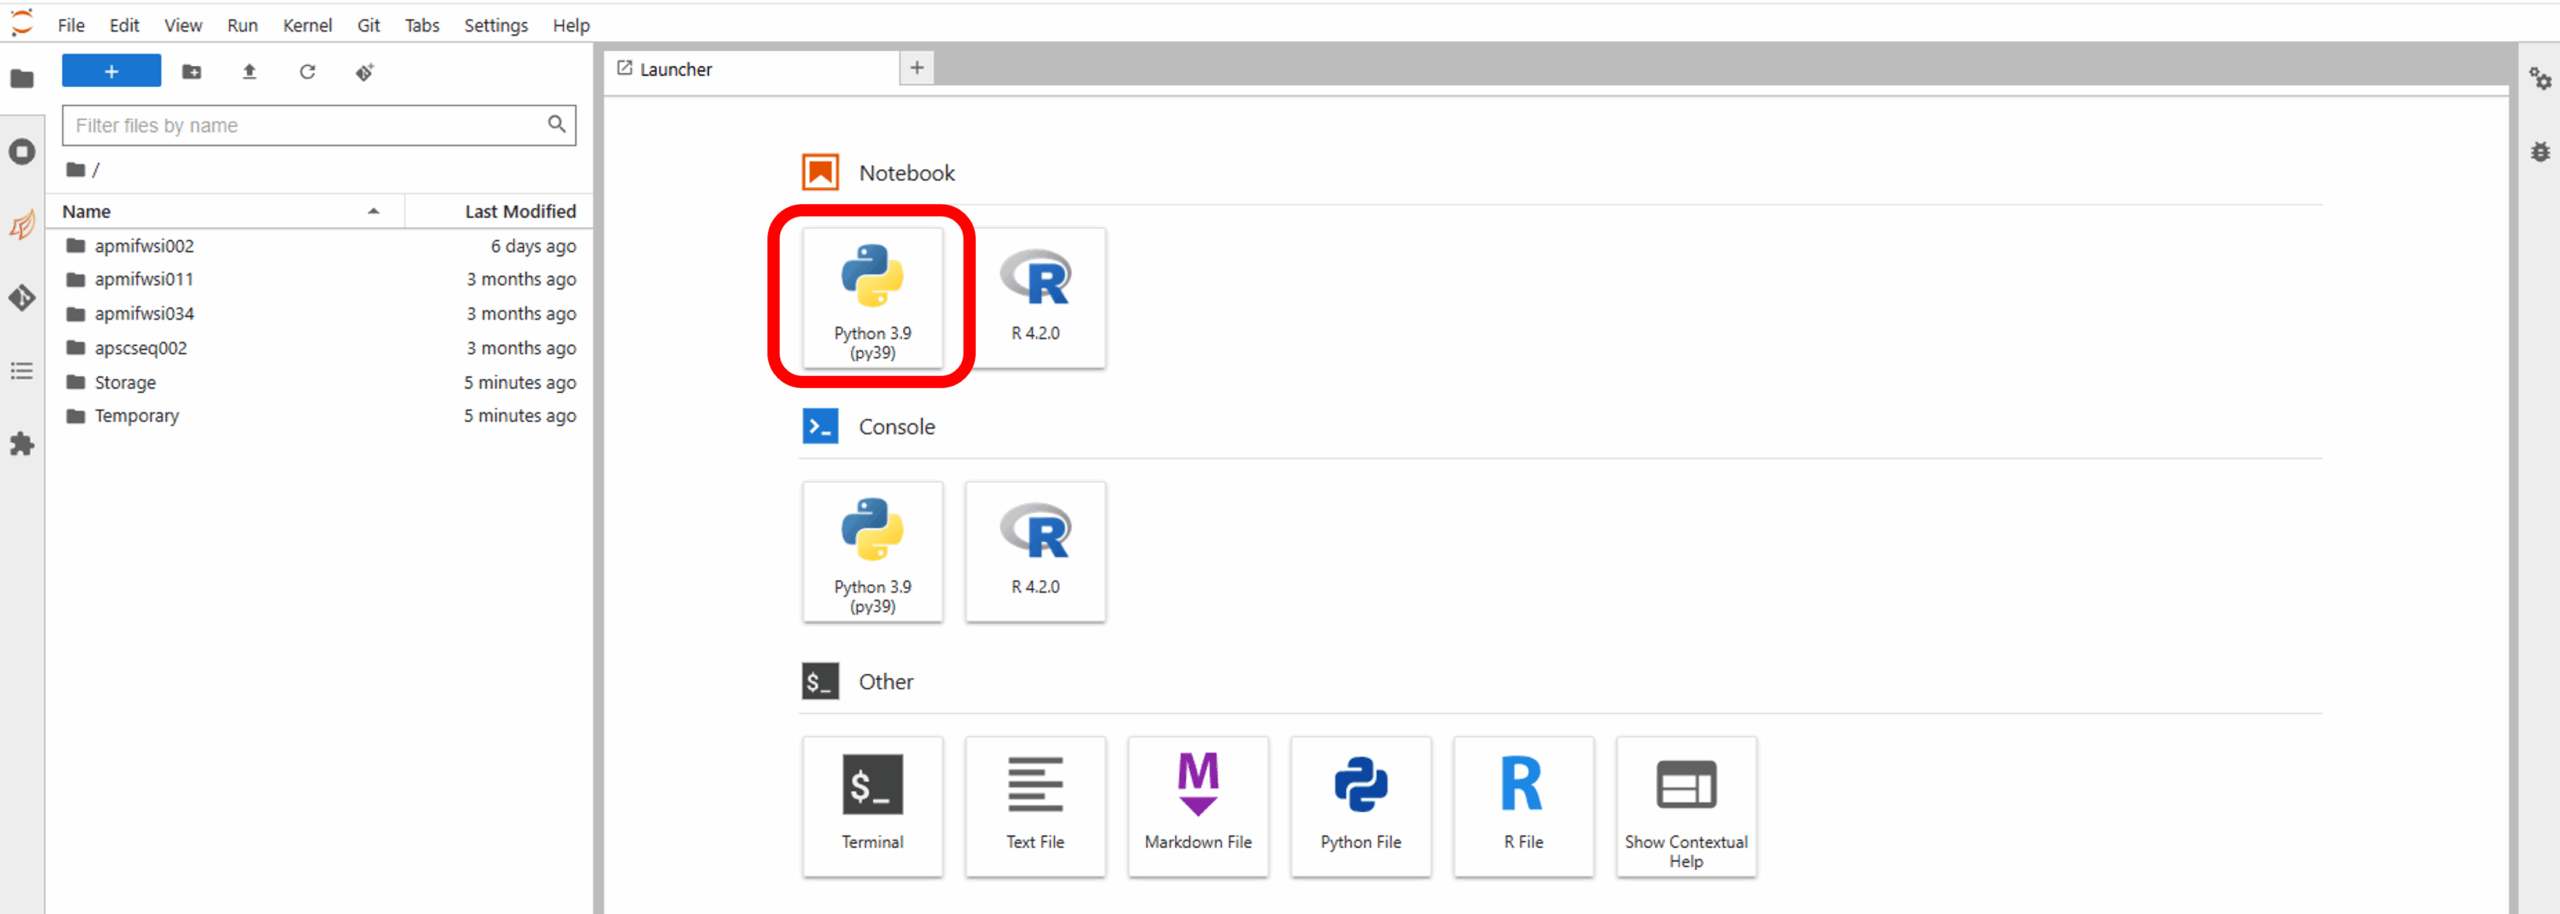
Task: Refresh the file browser list
Action: [307, 72]
